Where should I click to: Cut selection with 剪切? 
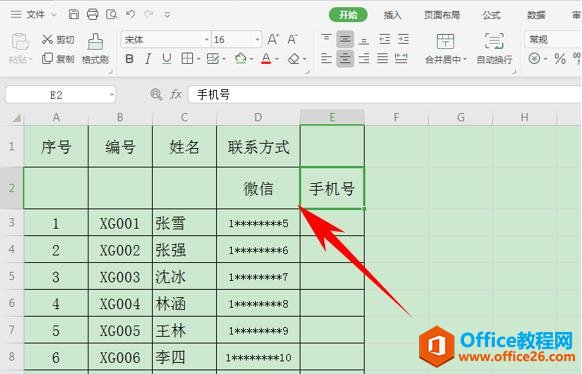[58, 39]
